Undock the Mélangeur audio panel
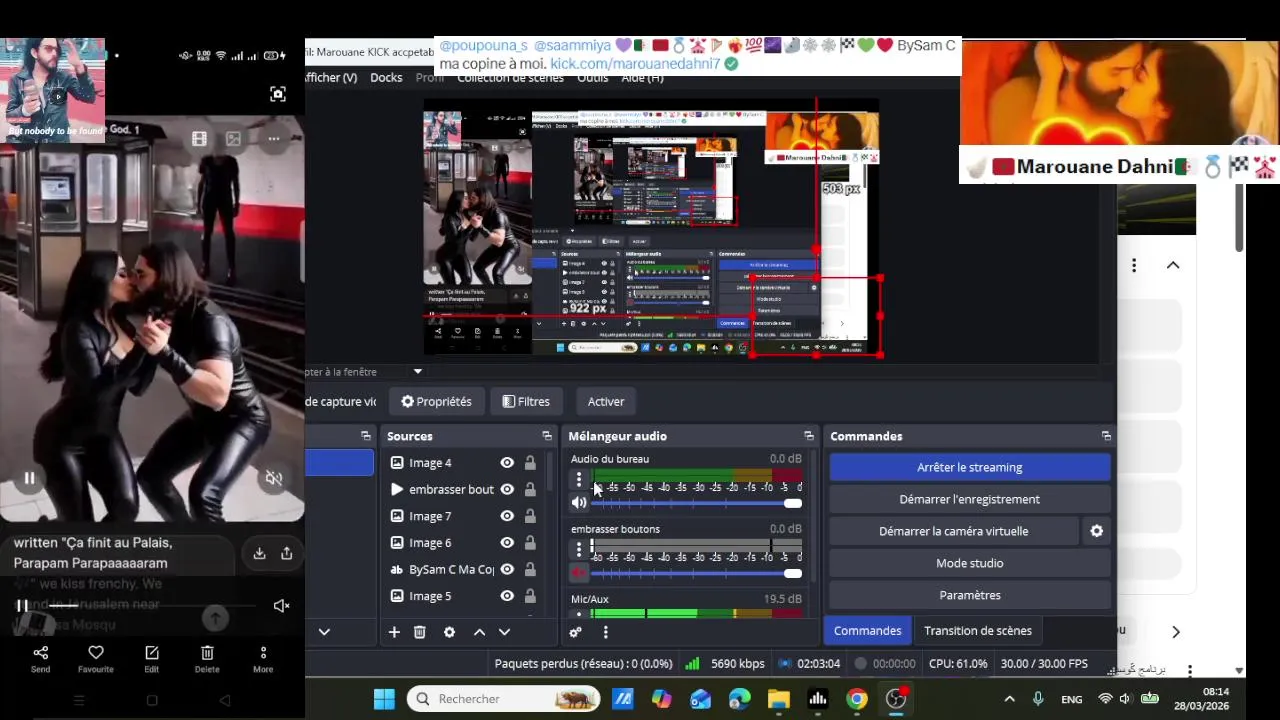The height and width of the screenshot is (720, 1280). pyautogui.click(x=809, y=436)
